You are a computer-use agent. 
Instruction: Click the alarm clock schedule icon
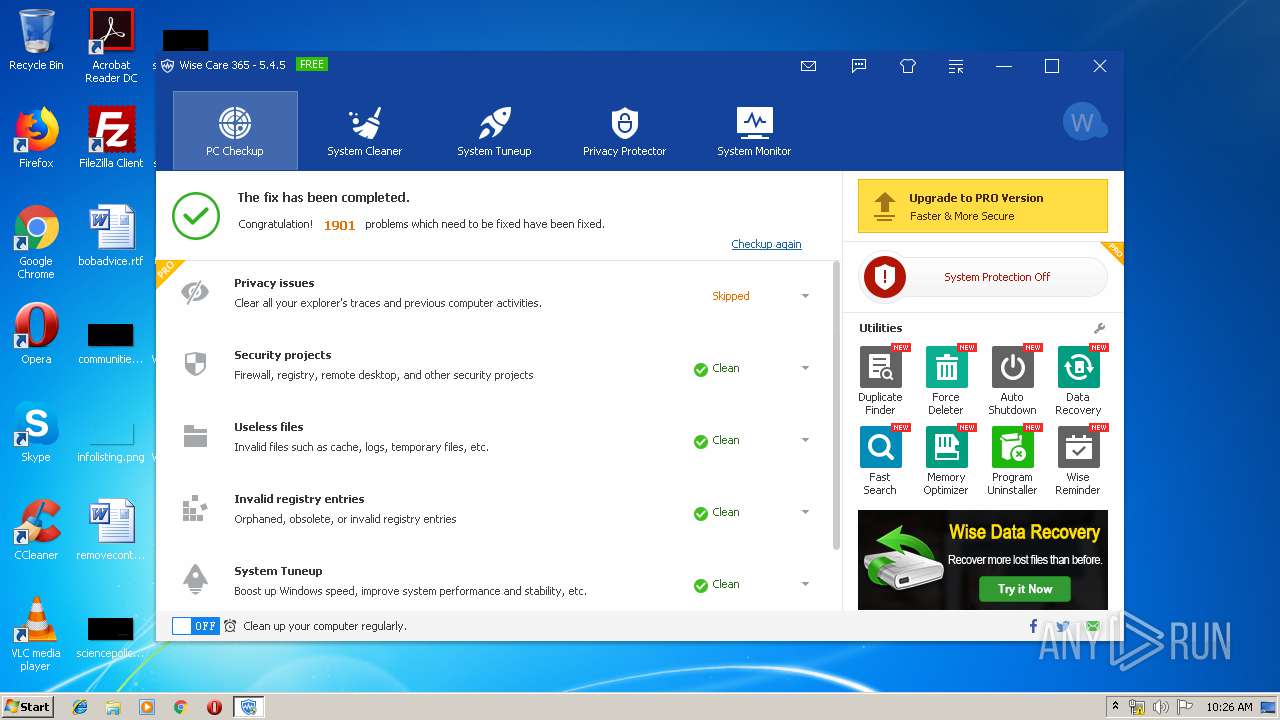tap(230, 626)
